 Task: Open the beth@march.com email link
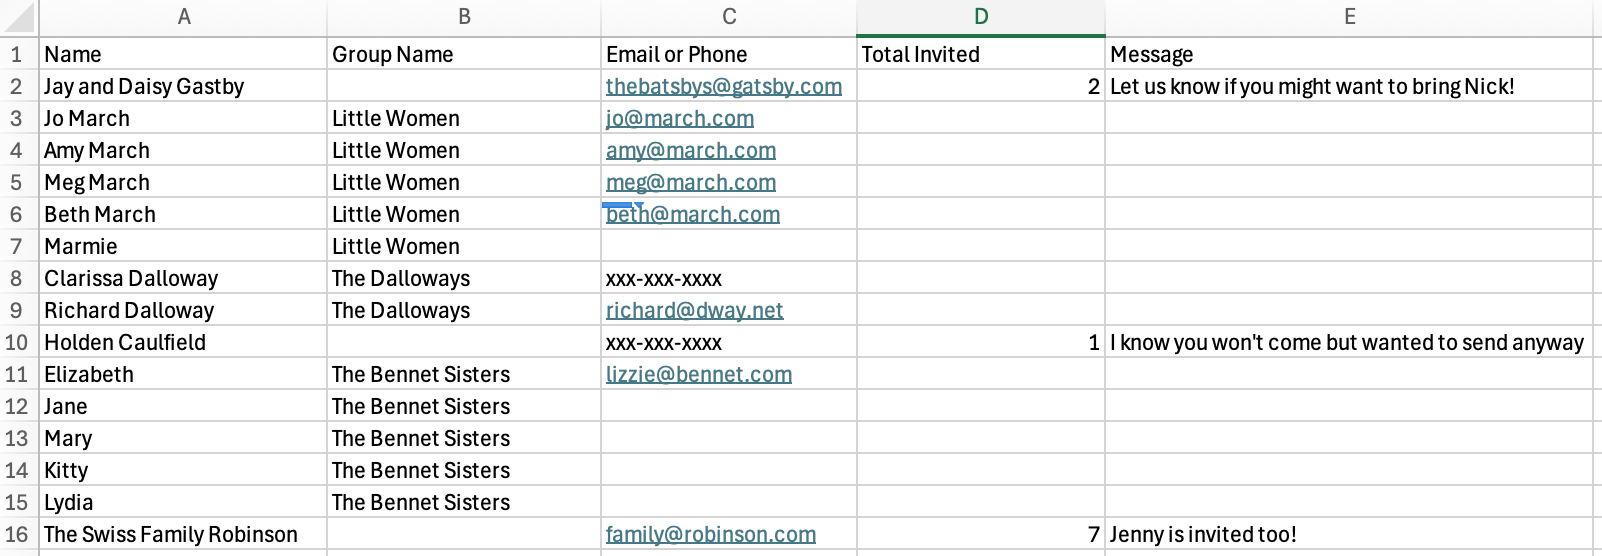pos(694,215)
